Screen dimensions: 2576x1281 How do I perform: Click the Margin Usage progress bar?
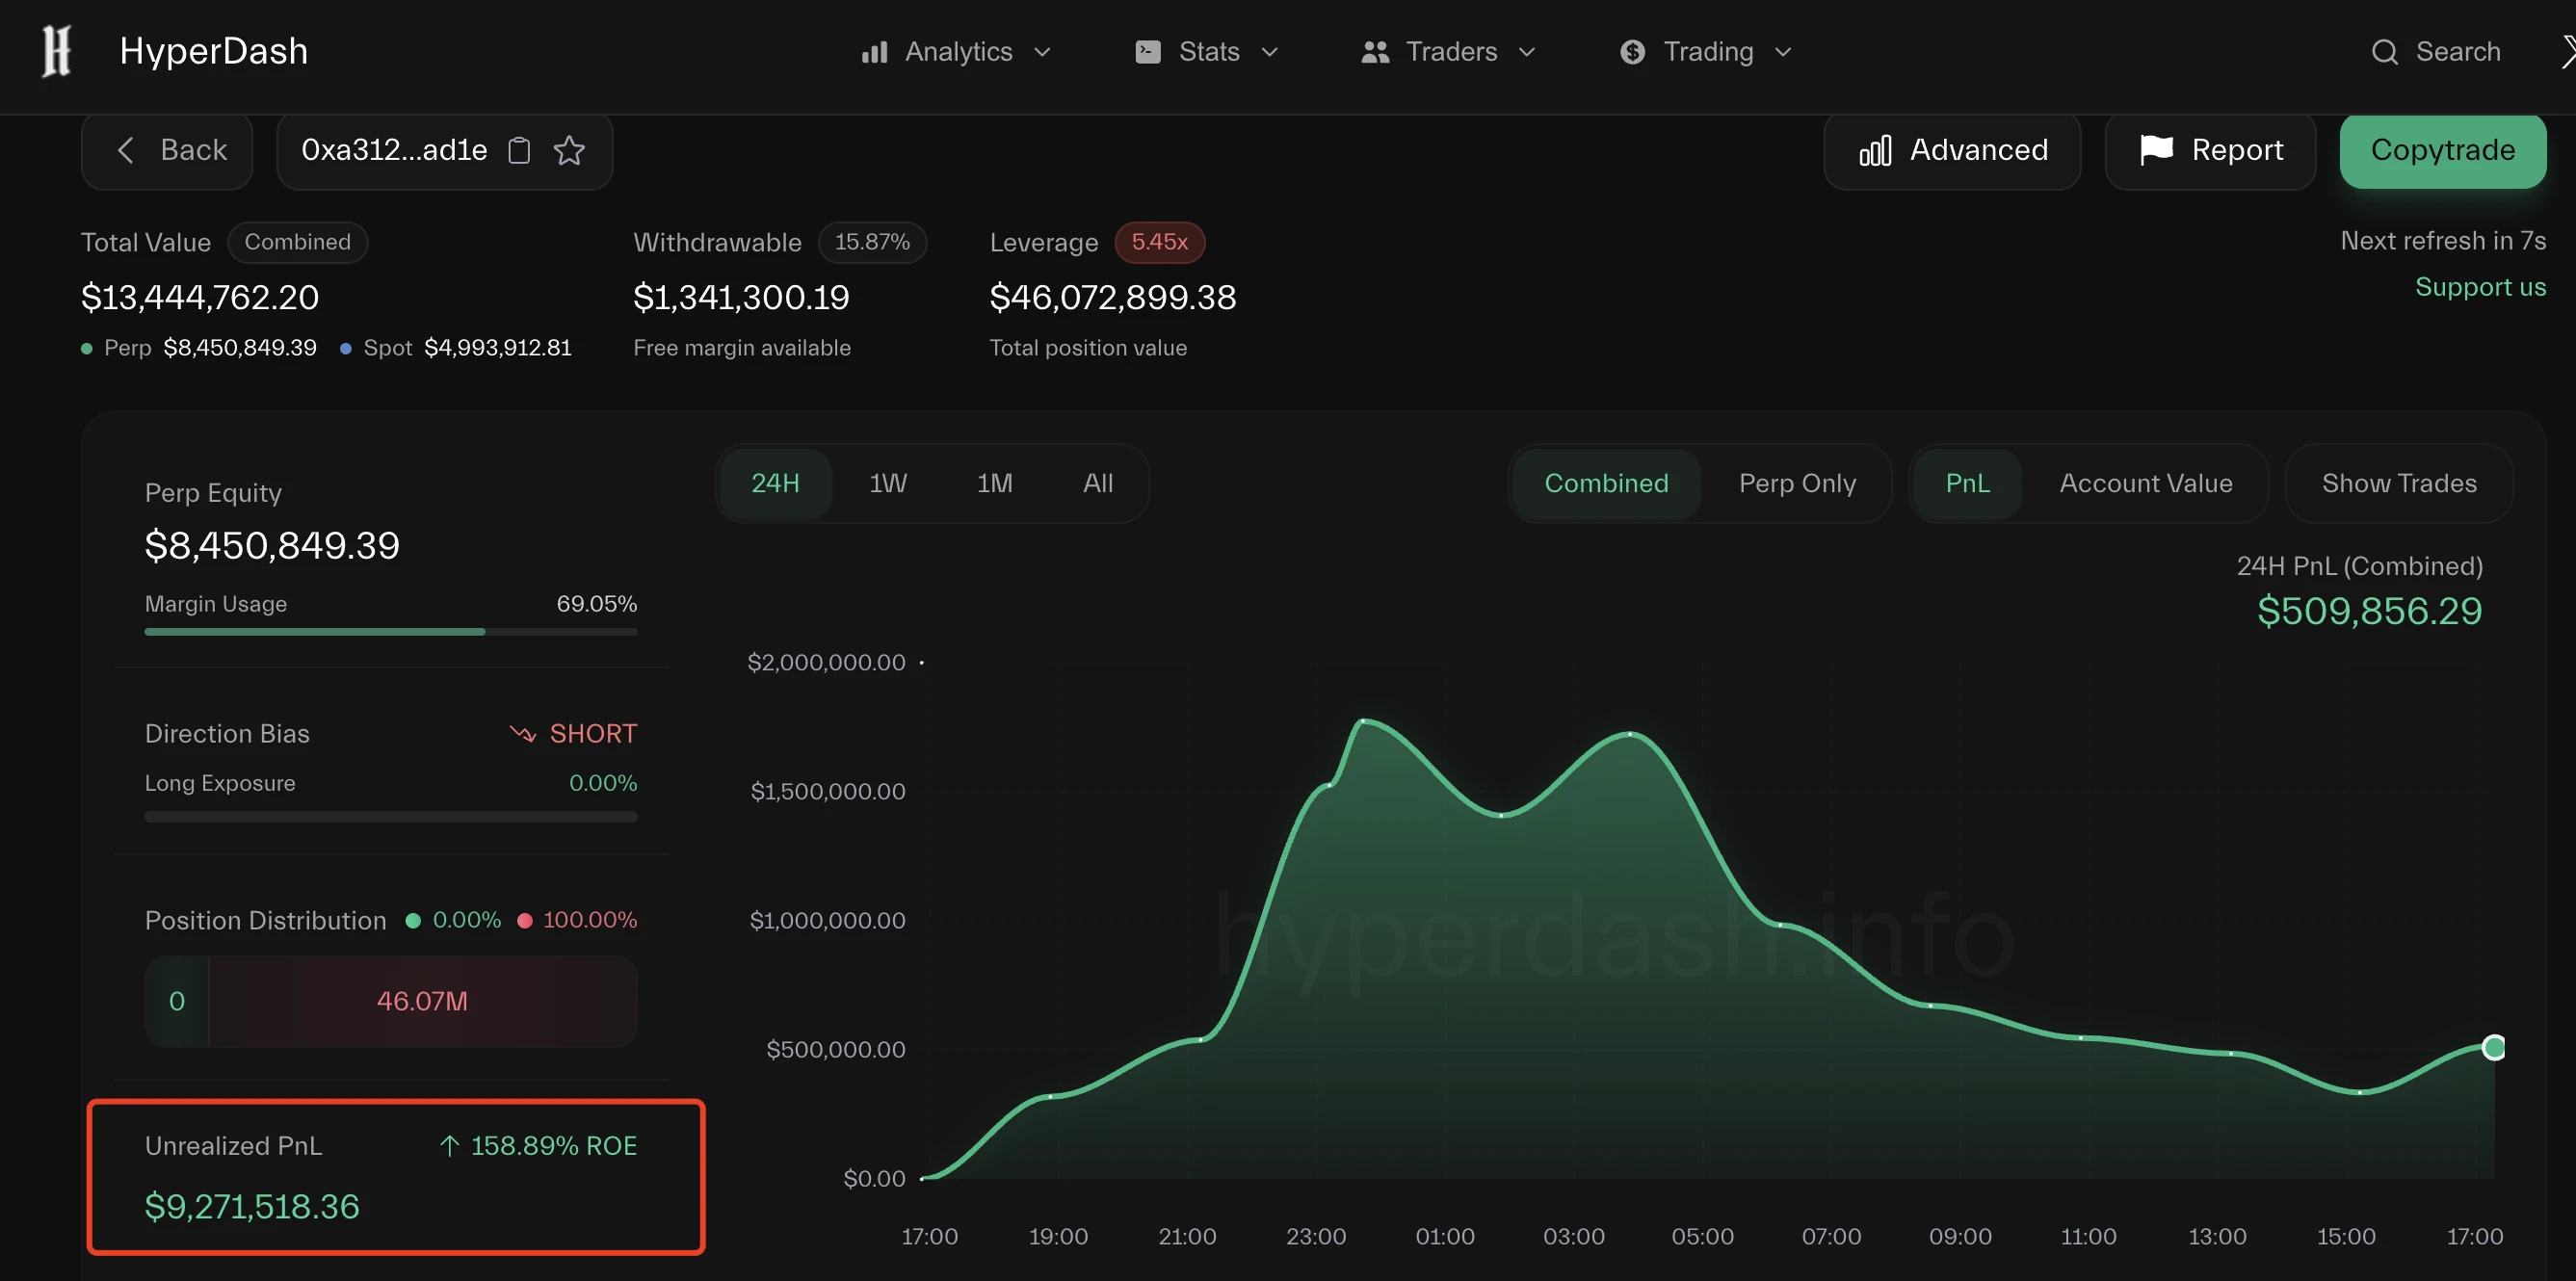(390, 631)
